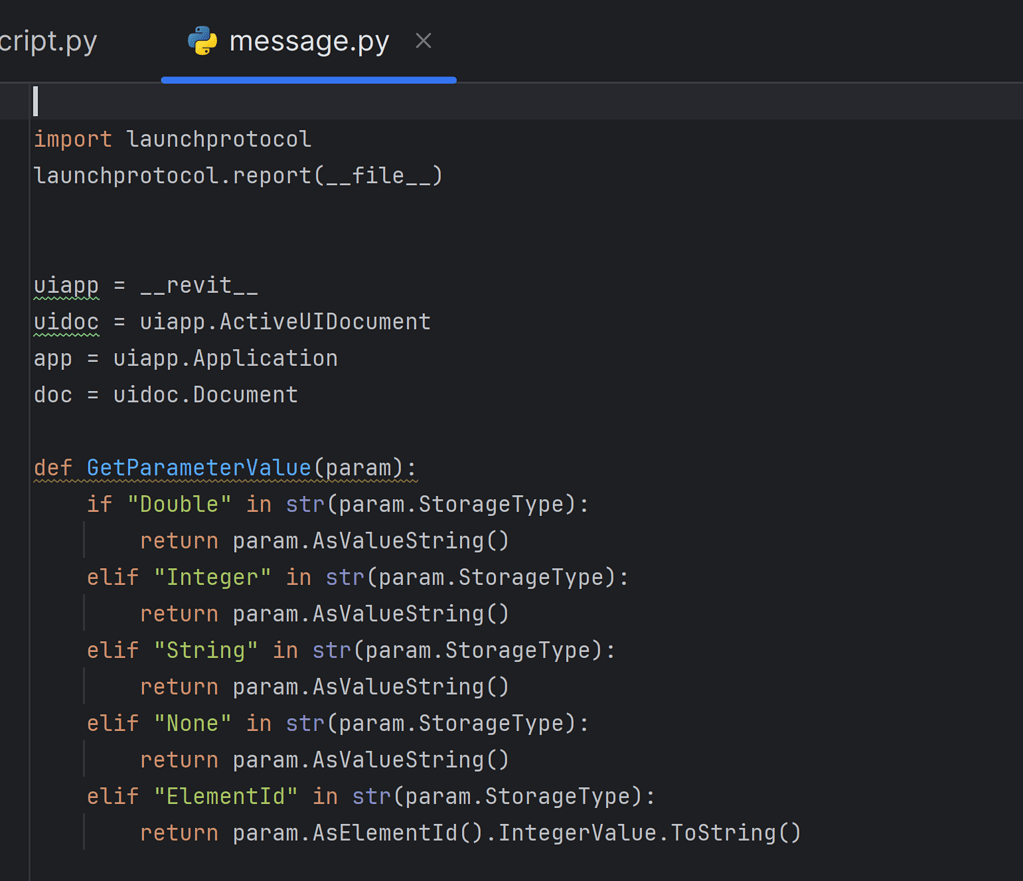Click the "Integer" string literal
The height and width of the screenshot is (881, 1023).
click(212, 577)
